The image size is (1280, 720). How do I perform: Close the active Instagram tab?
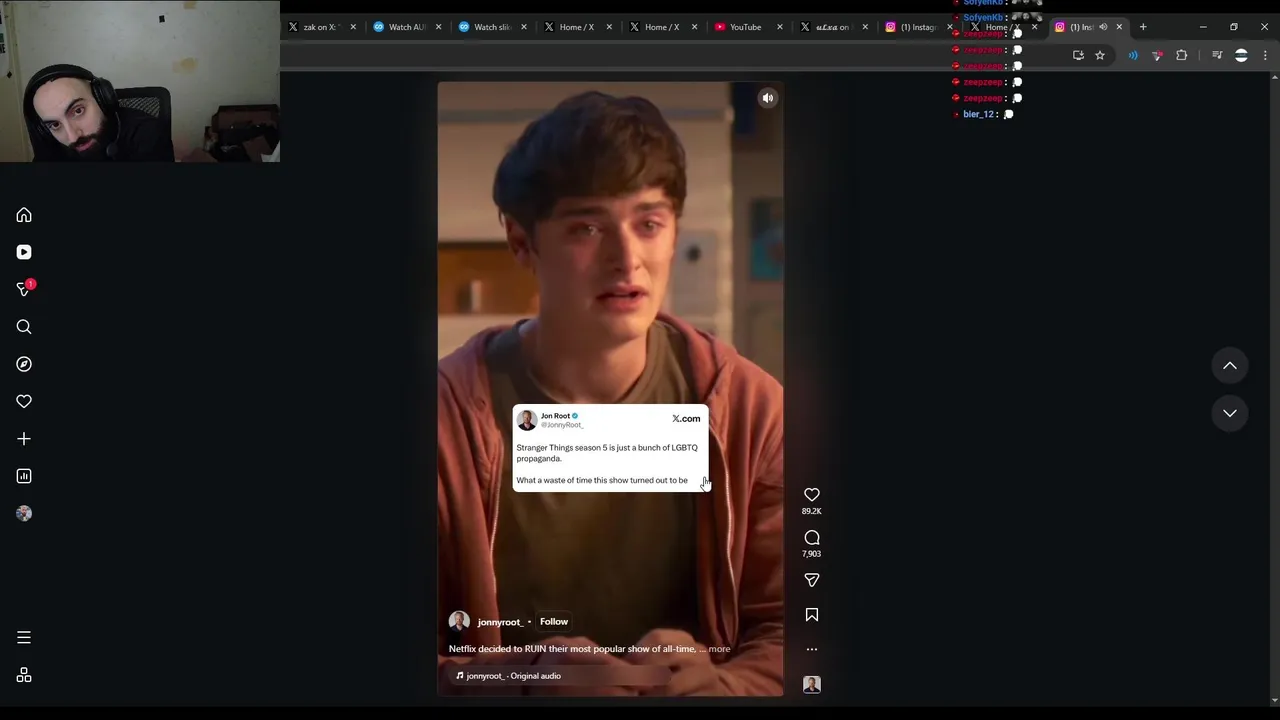point(1119,27)
